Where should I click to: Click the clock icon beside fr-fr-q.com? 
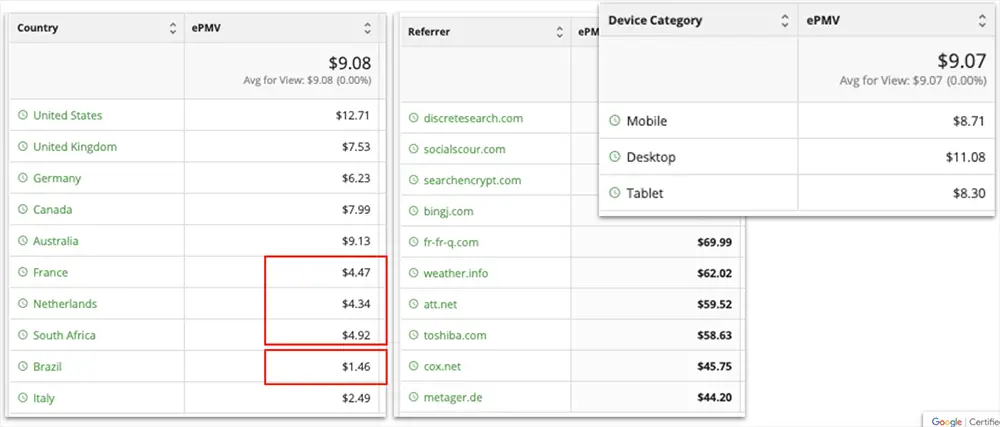coord(413,242)
